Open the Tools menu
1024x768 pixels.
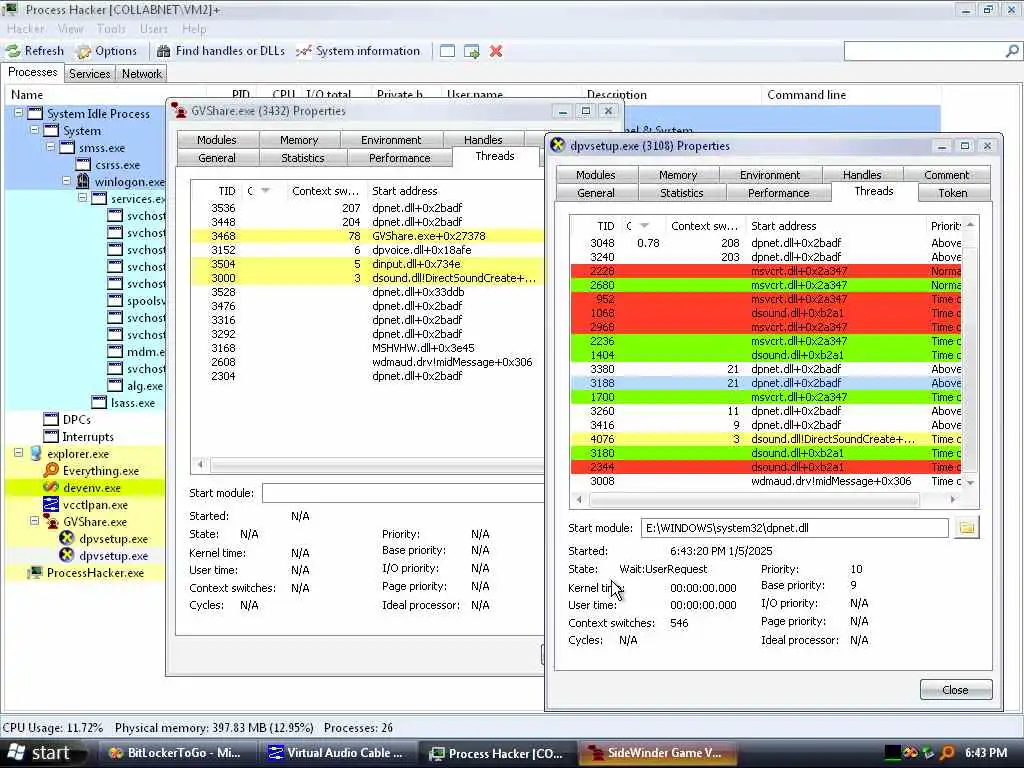(111, 29)
